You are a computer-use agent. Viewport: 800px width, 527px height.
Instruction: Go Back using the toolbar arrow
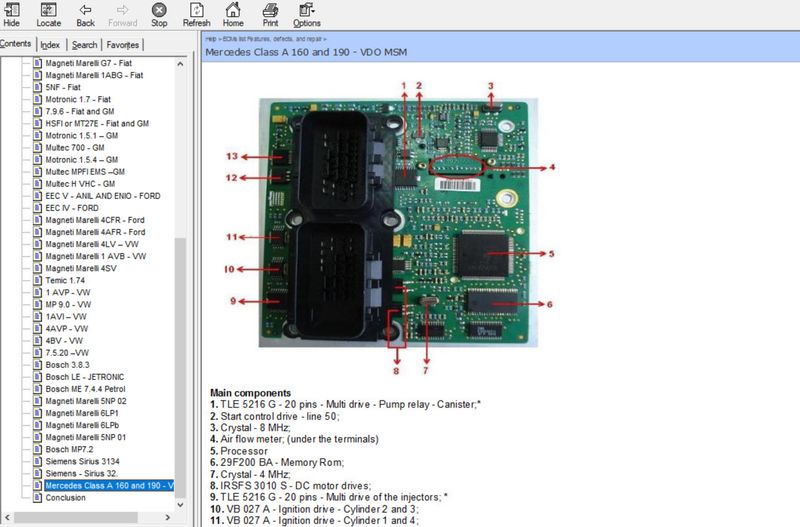click(86, 14)
